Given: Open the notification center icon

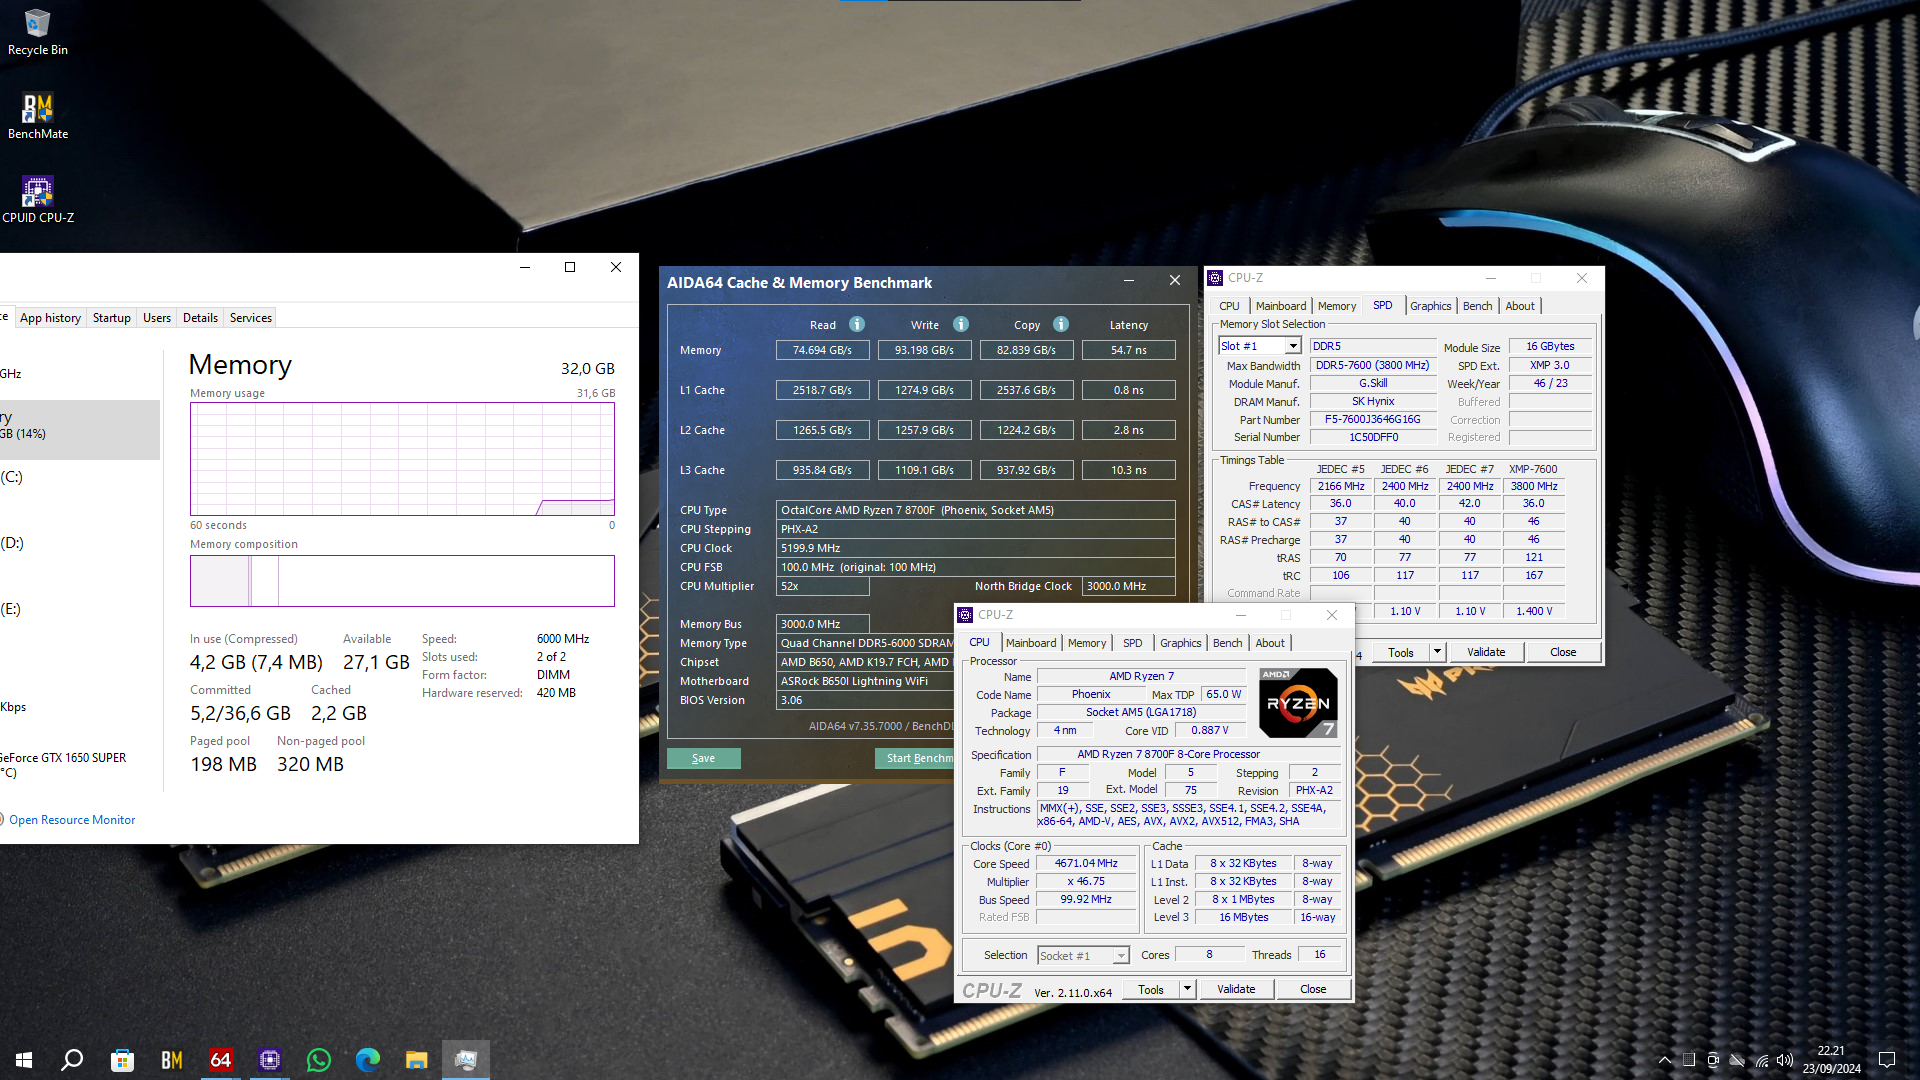Looking at the screenshot, I should point(1887,1060).
